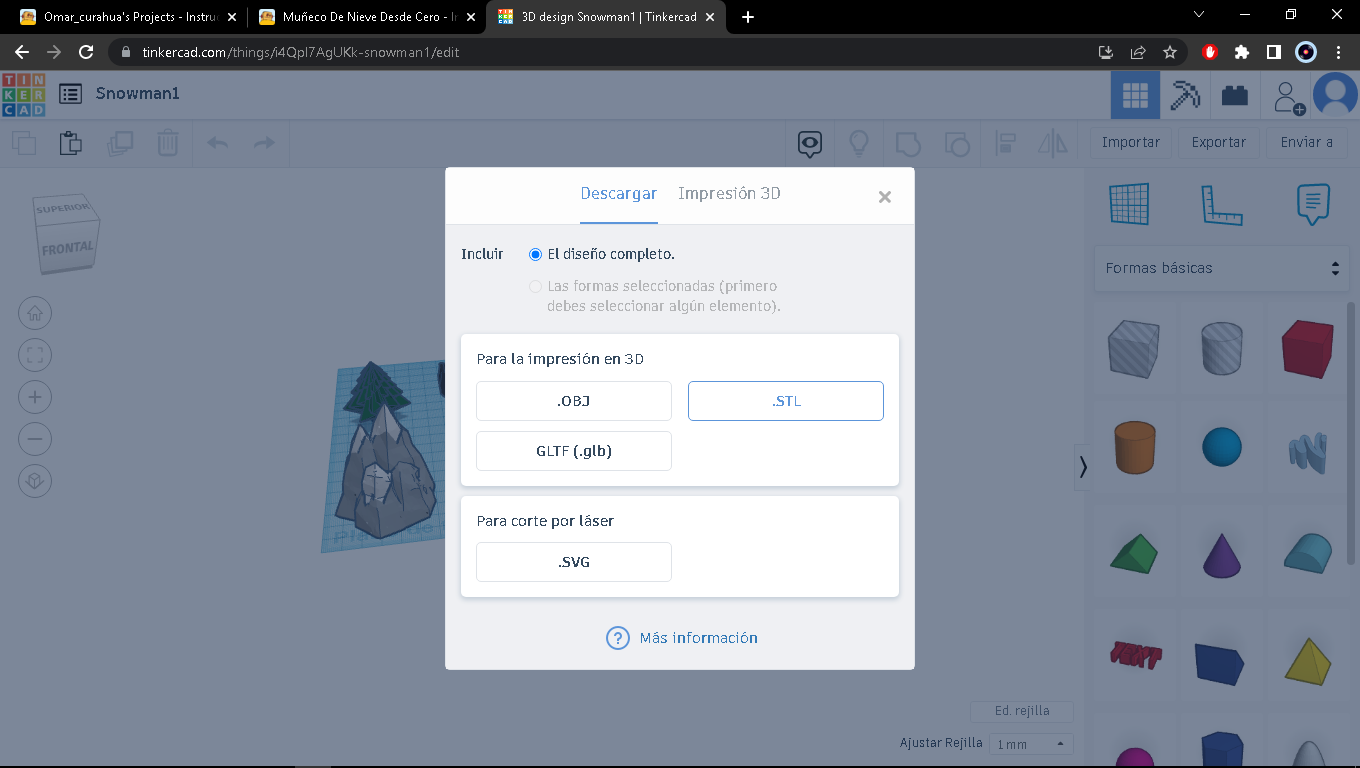Select the green roof shape
Screen dimensions: 1360x768
point(1133,553)
